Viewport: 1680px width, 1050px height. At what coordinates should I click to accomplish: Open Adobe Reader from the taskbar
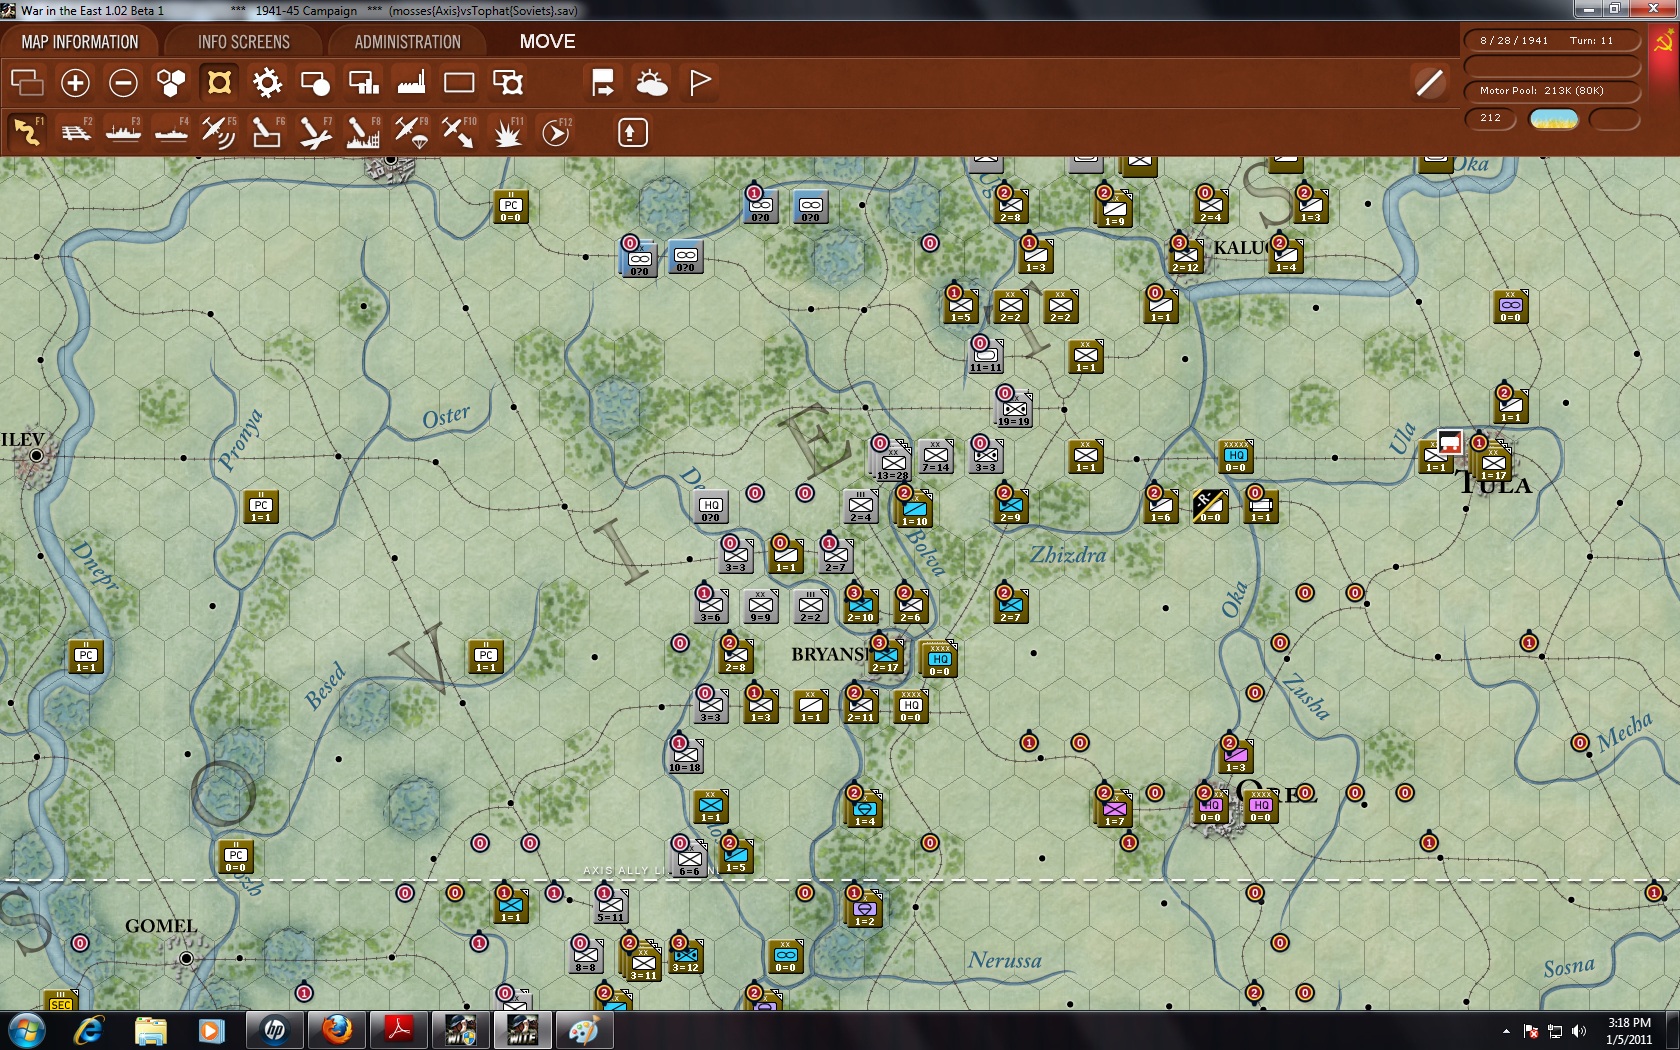(399, 1030)
